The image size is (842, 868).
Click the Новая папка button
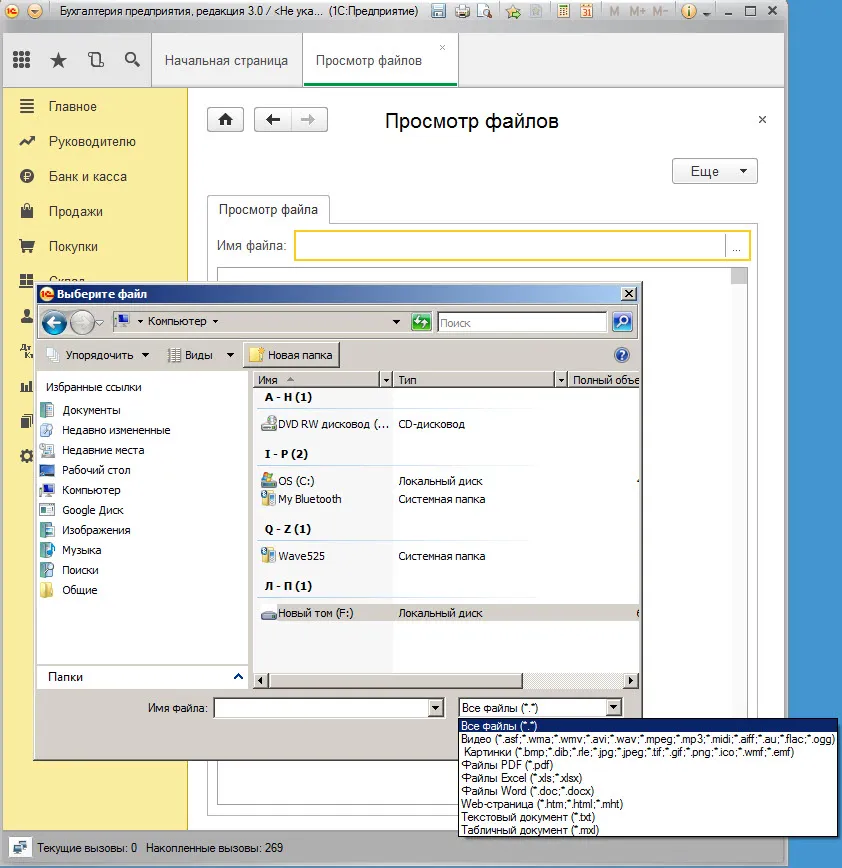coord(291,355)
